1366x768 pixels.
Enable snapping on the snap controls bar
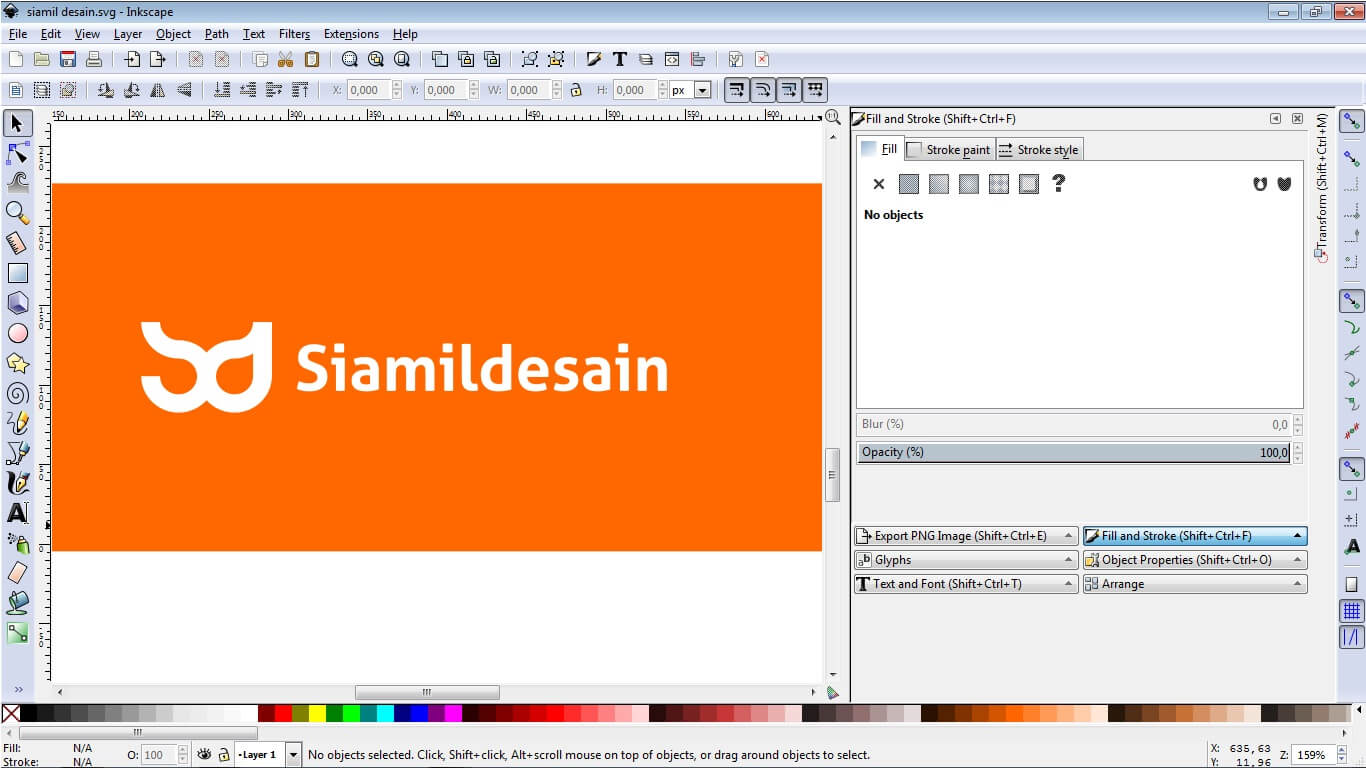[x=1351, y=121]
